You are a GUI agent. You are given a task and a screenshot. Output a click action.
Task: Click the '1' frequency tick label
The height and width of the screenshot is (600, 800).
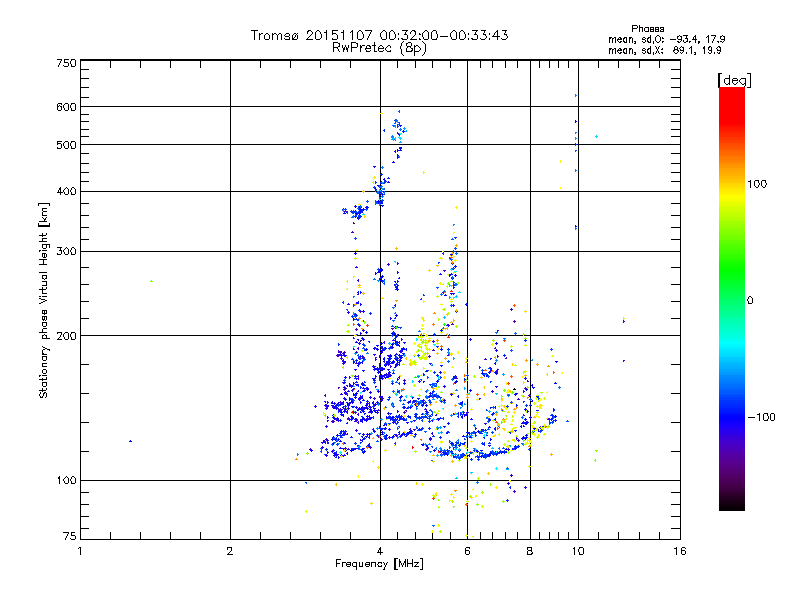point(80,551)
